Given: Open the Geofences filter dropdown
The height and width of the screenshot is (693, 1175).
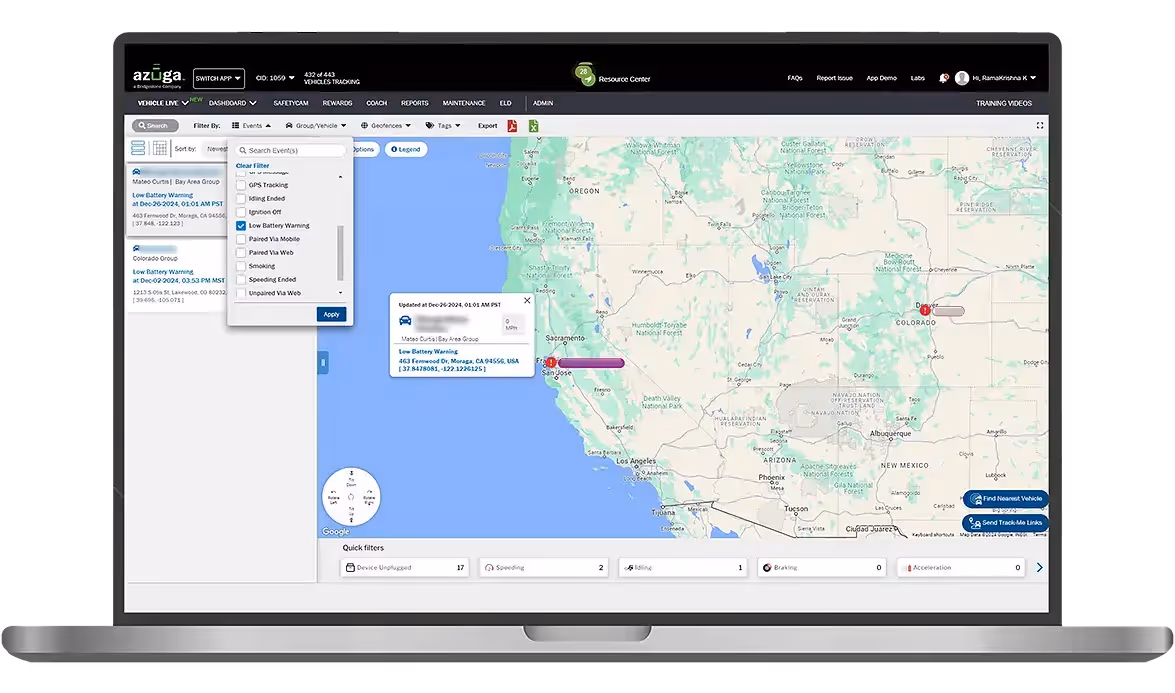Looking at the screenshot, I should 386,126.
